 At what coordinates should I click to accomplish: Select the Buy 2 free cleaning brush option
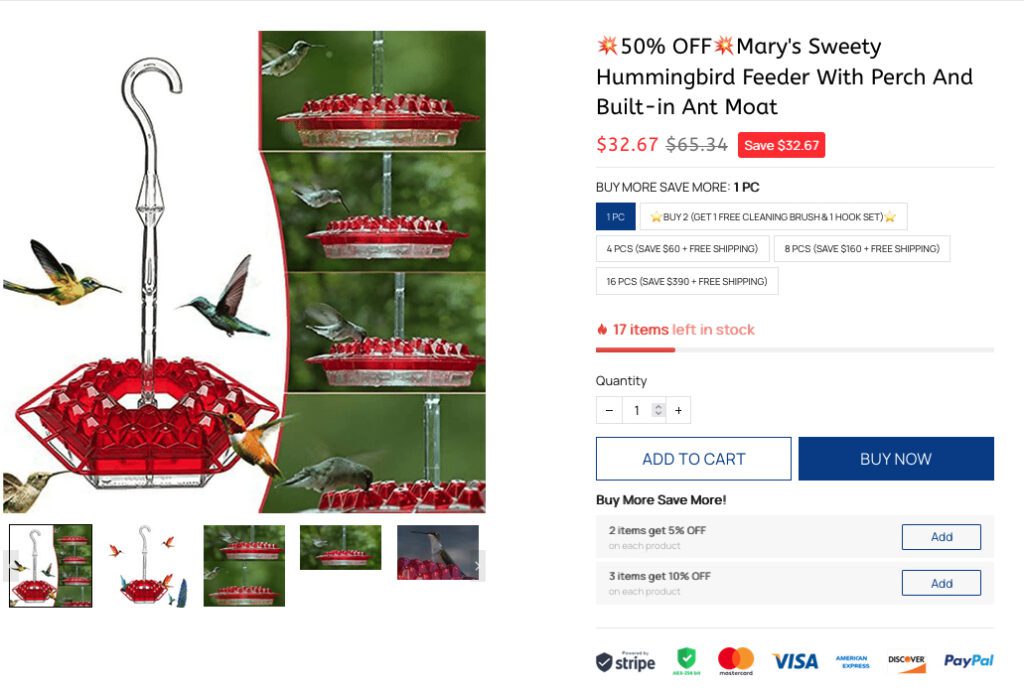coord(773,217)
